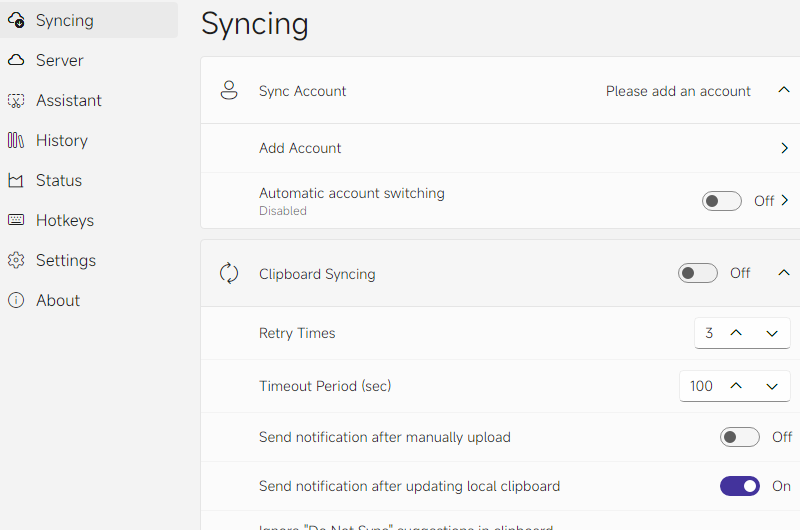This screenshot has width=800, height=530.
Task: Click the Settings gear icon
Action: (x=16, y=260)
